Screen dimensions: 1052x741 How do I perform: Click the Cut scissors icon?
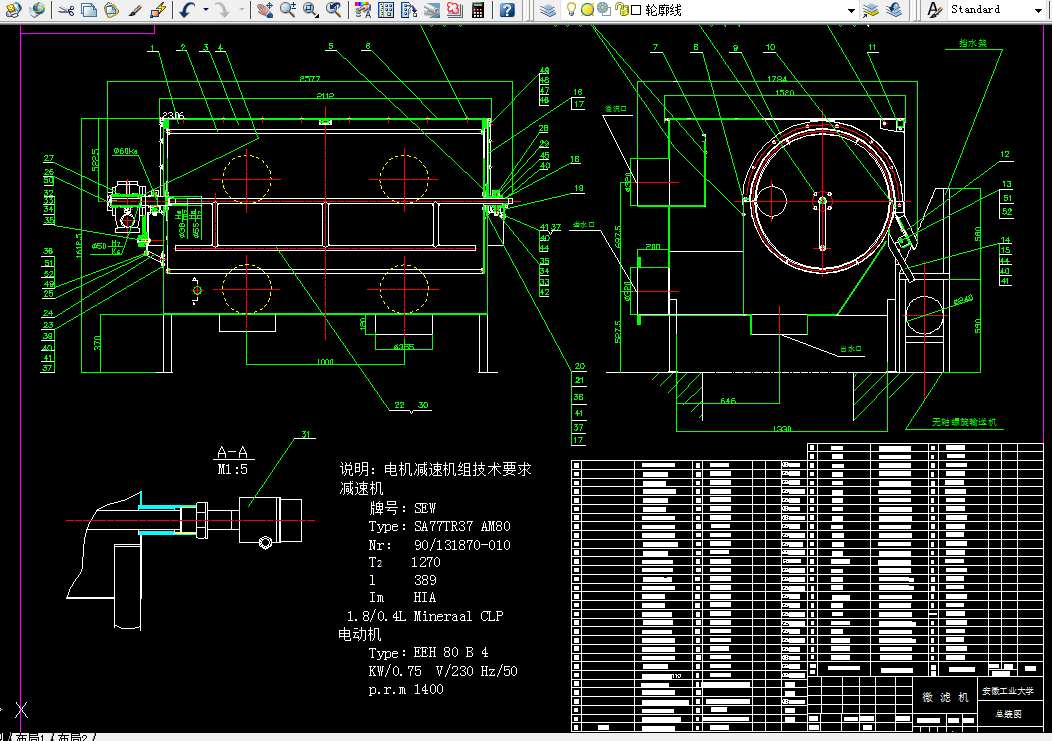[65, 9]
